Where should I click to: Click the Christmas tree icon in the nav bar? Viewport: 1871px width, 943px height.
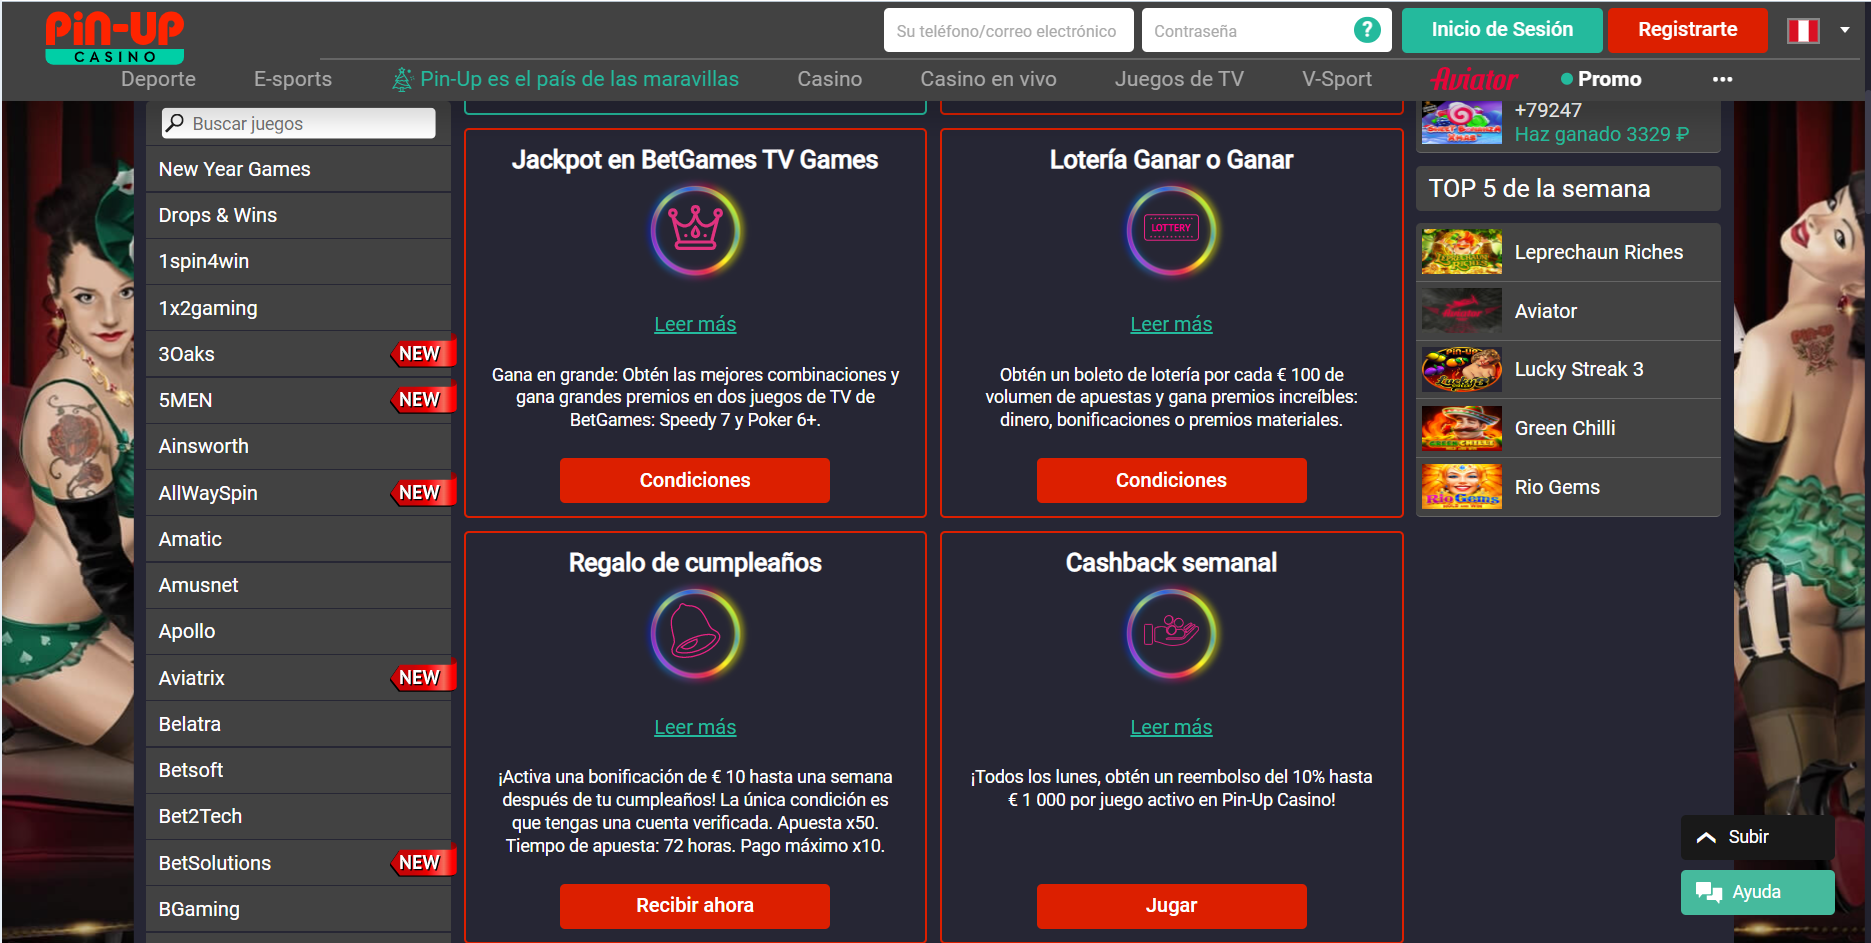coord(402,79)
